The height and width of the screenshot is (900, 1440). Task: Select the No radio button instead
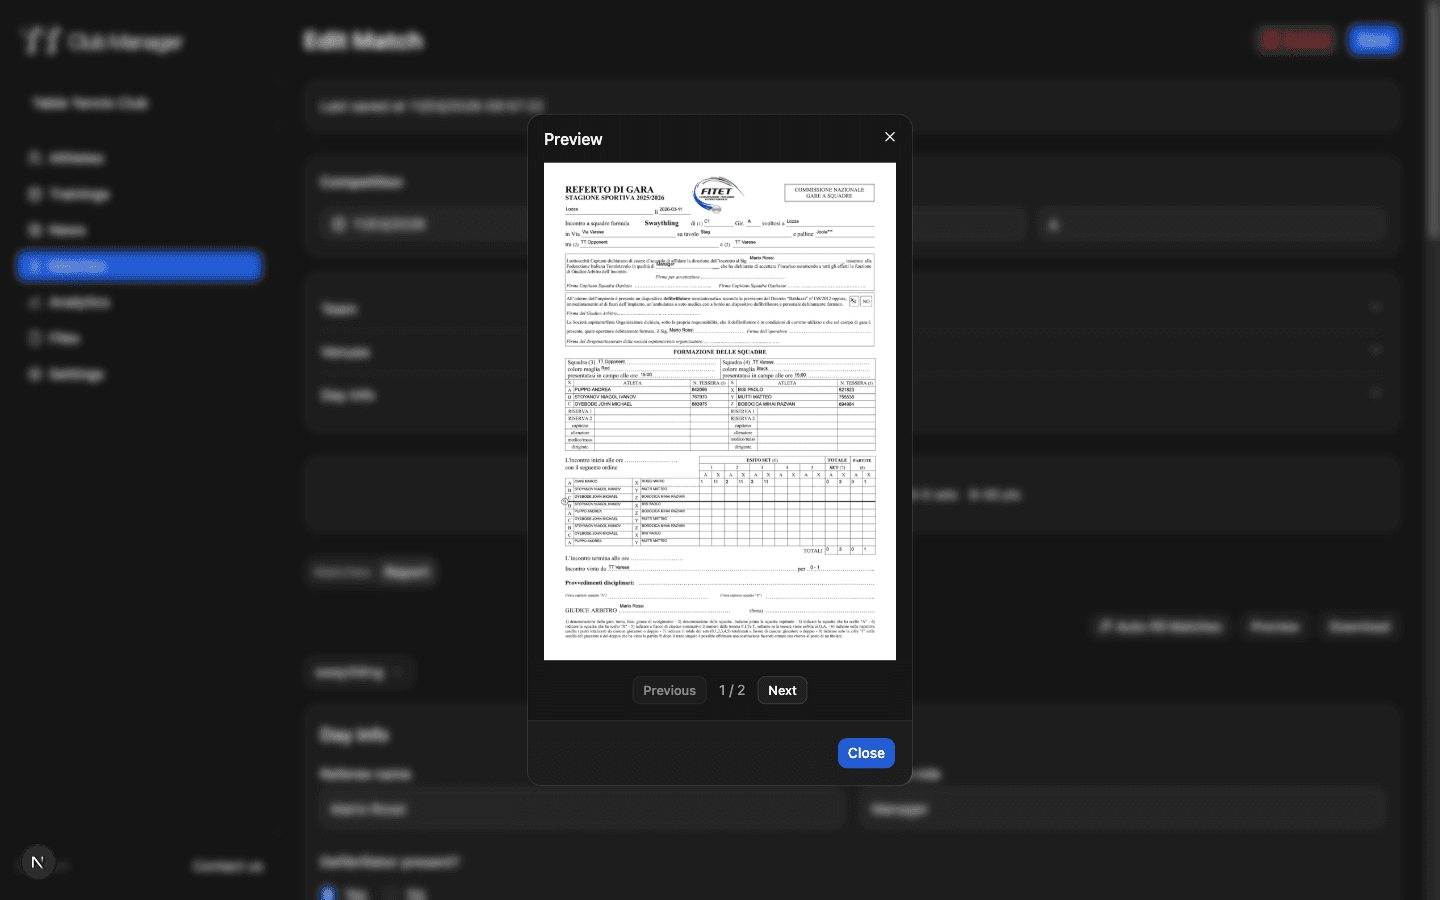coord(392,893)
